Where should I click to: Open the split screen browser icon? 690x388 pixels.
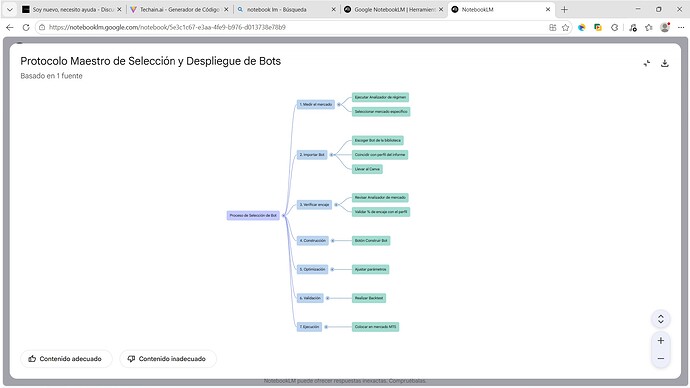[x=553, y=27]
